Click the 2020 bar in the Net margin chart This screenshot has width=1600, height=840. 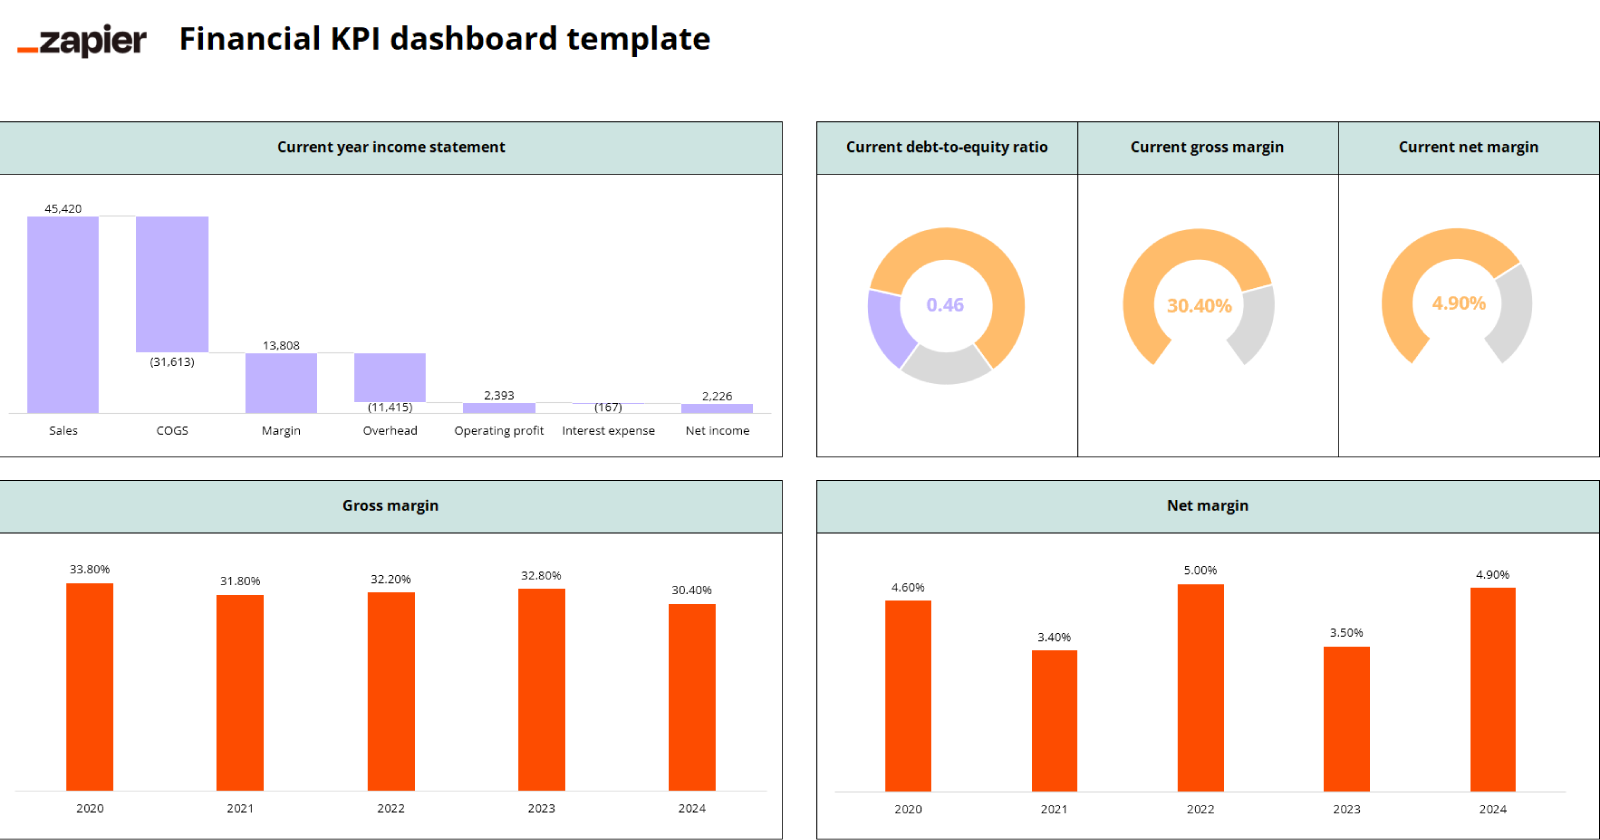click(x=908, y=696)
